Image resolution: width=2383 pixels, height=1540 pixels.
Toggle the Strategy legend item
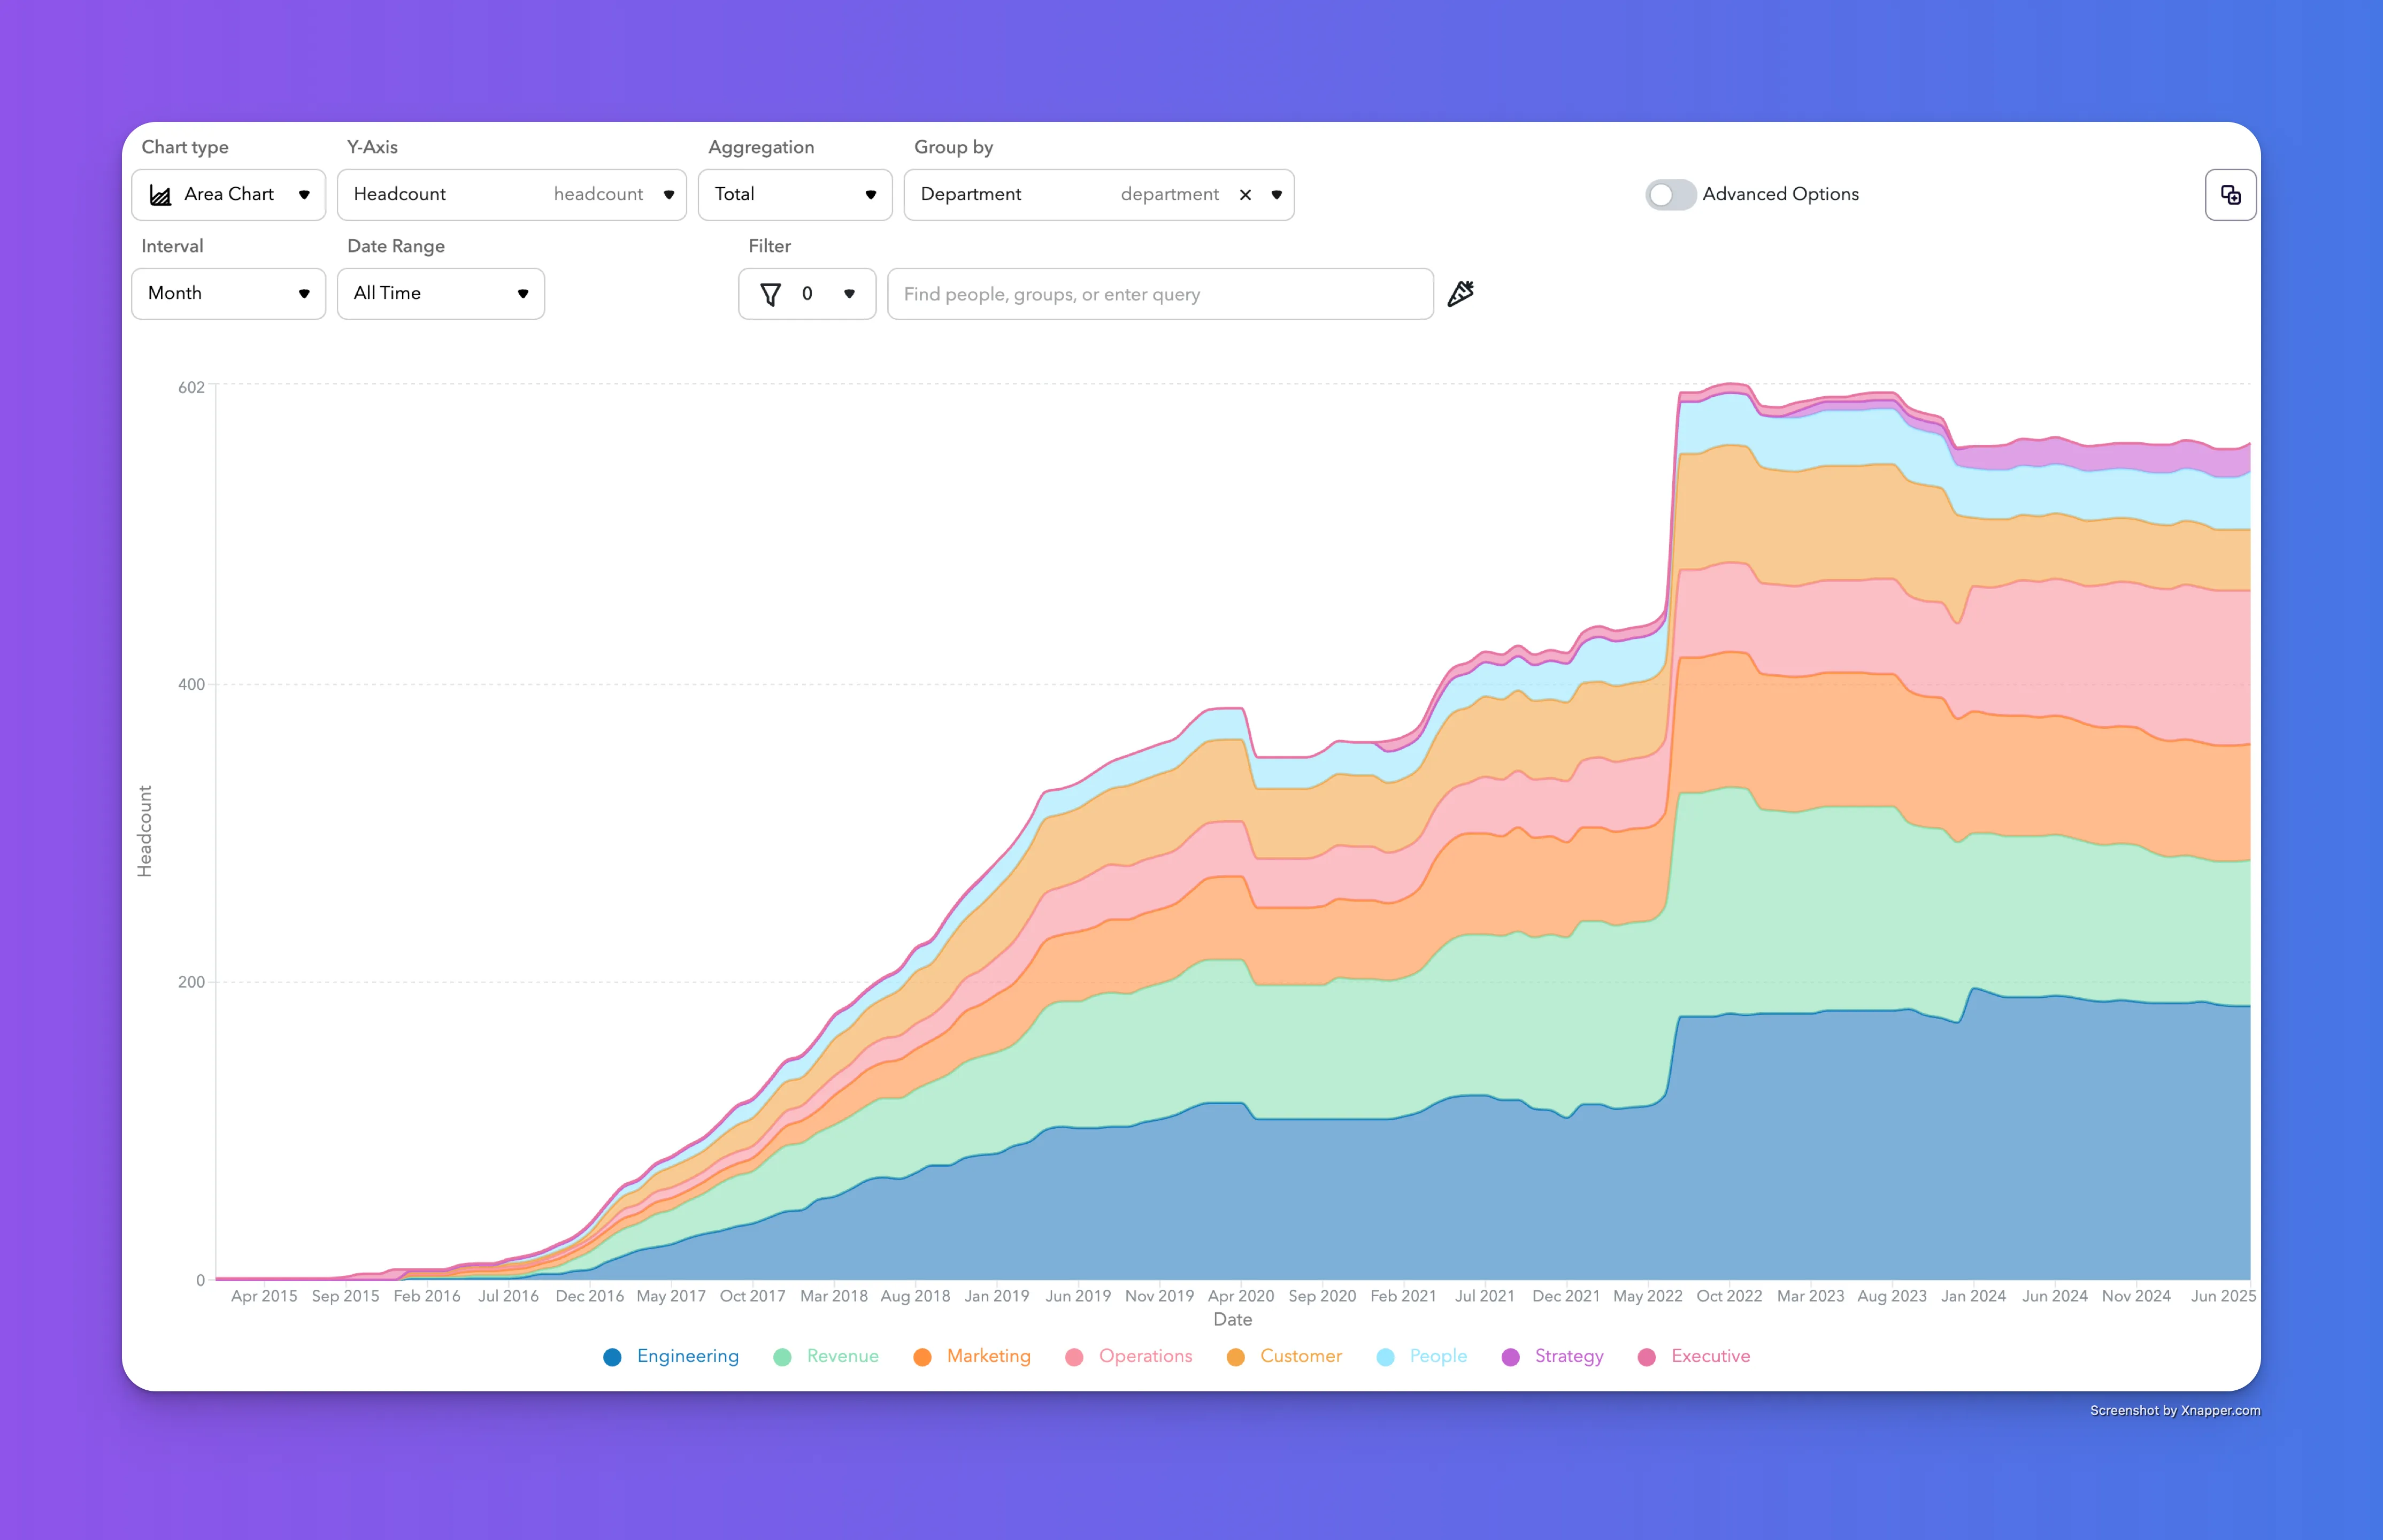click(1553, 1357)
